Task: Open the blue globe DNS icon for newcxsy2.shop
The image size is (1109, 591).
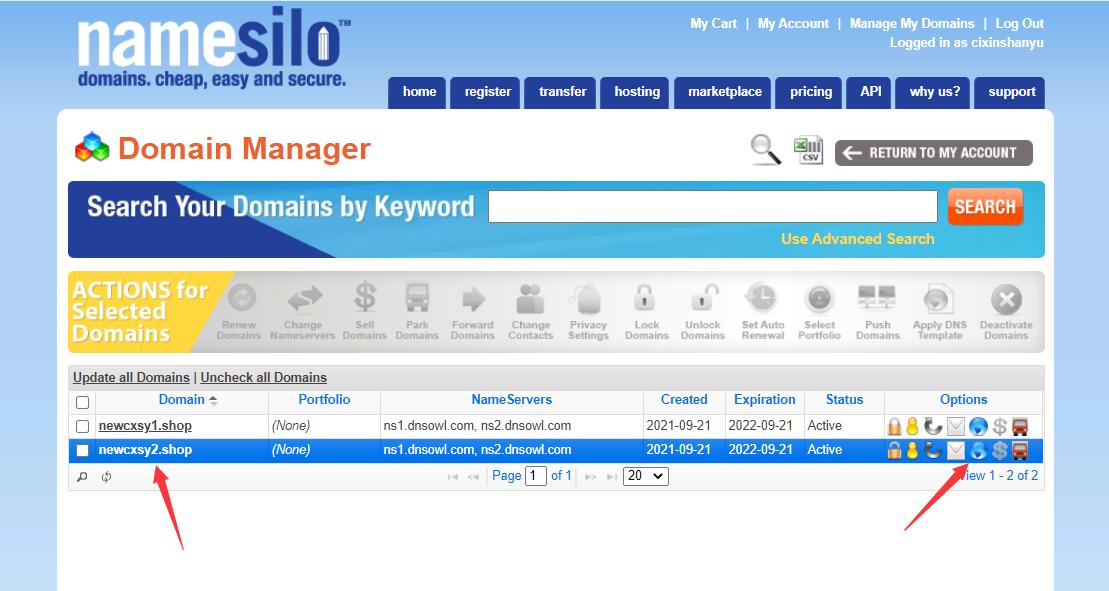Action: (978, 450)
